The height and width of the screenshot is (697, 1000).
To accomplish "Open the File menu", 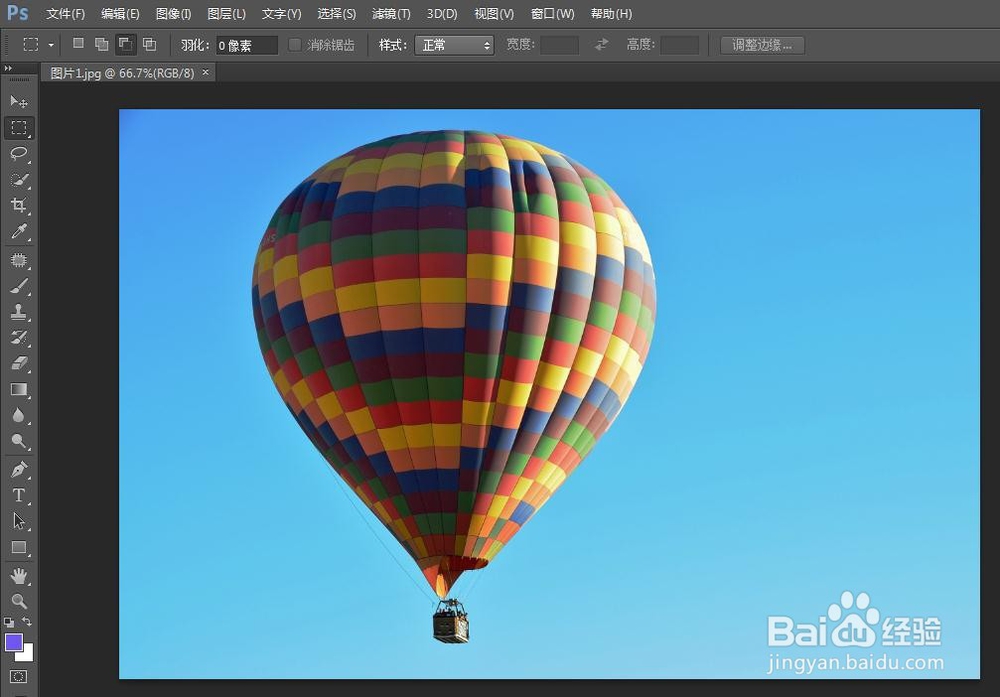I will [x=66, y=13].
